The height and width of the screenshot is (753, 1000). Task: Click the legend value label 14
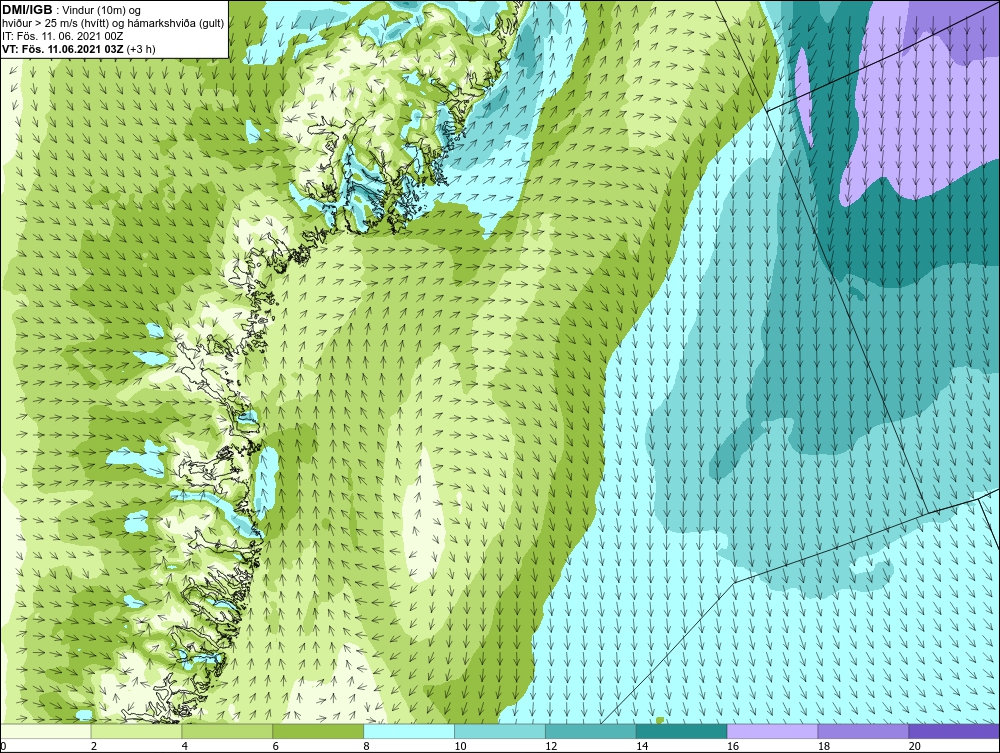(642, 746)
